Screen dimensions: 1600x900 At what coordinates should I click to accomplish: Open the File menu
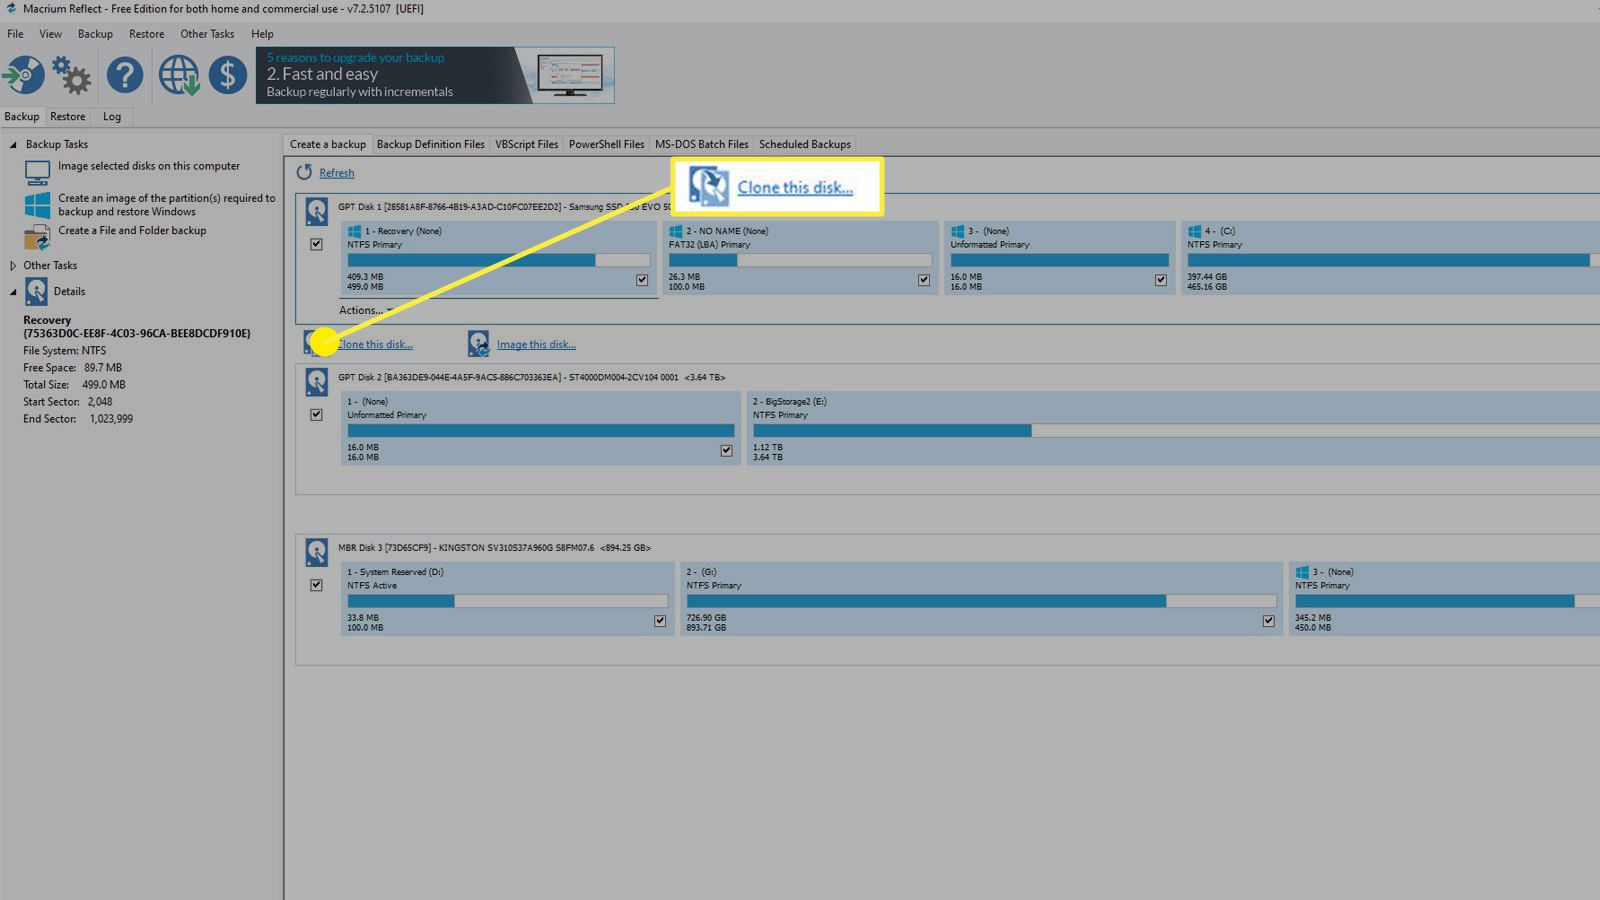[15, 34]
